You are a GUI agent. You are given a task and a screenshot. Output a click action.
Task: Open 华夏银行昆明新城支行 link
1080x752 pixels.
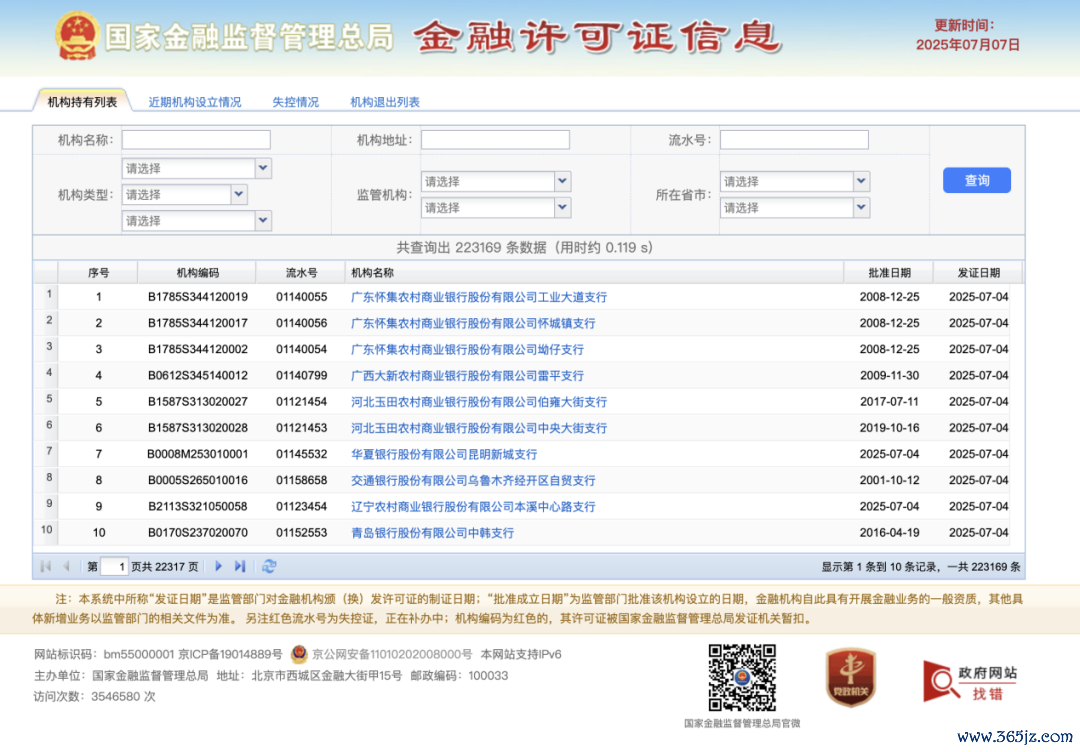(444, 454)
